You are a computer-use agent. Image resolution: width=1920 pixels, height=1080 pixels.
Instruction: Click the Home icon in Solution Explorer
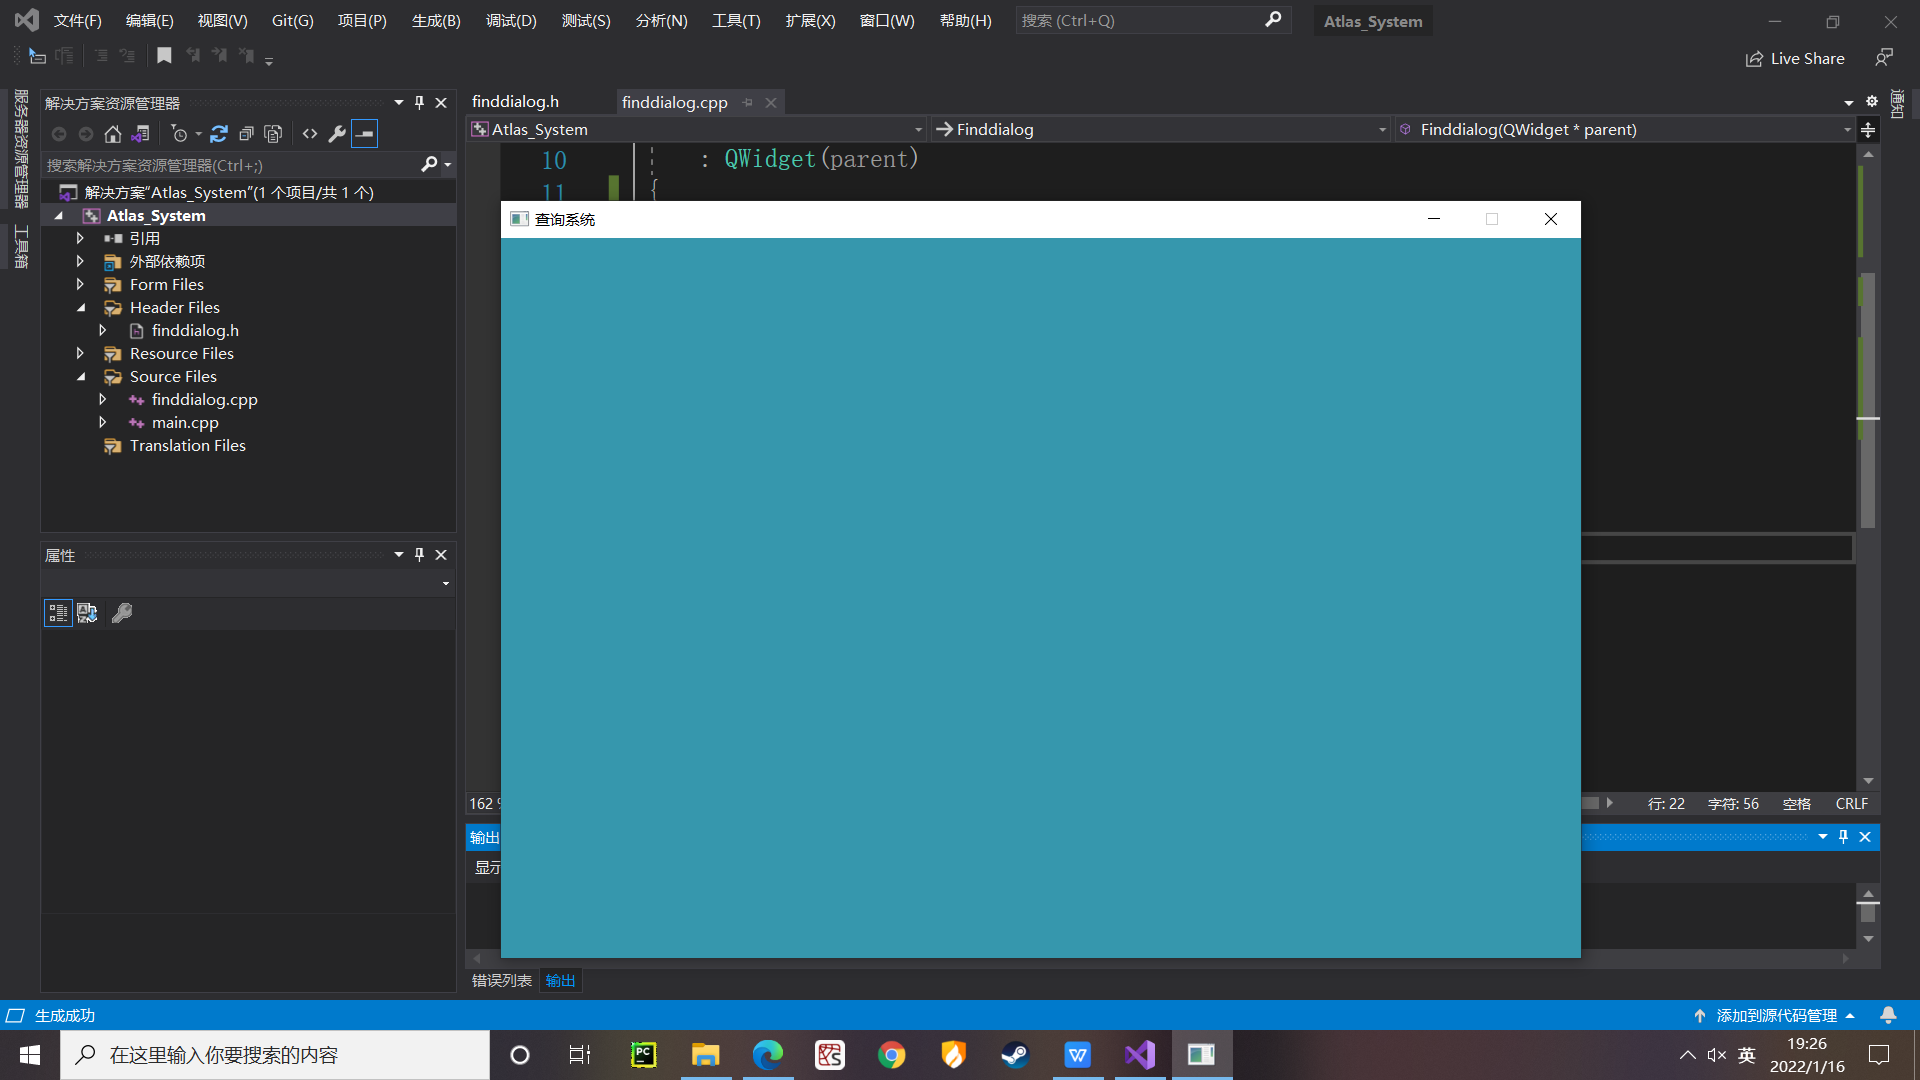tap(113, 133)
